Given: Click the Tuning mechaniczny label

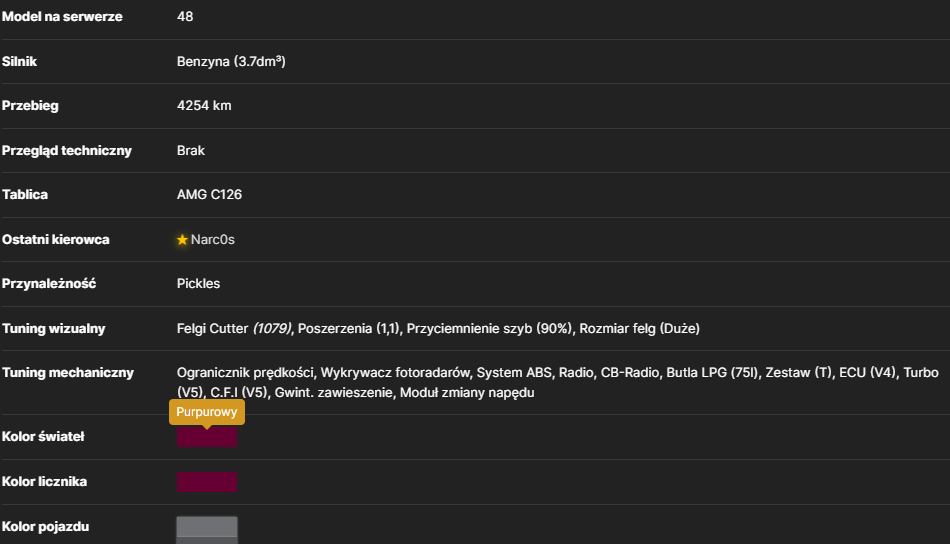Looking at the screenshot, I should 68,373.
